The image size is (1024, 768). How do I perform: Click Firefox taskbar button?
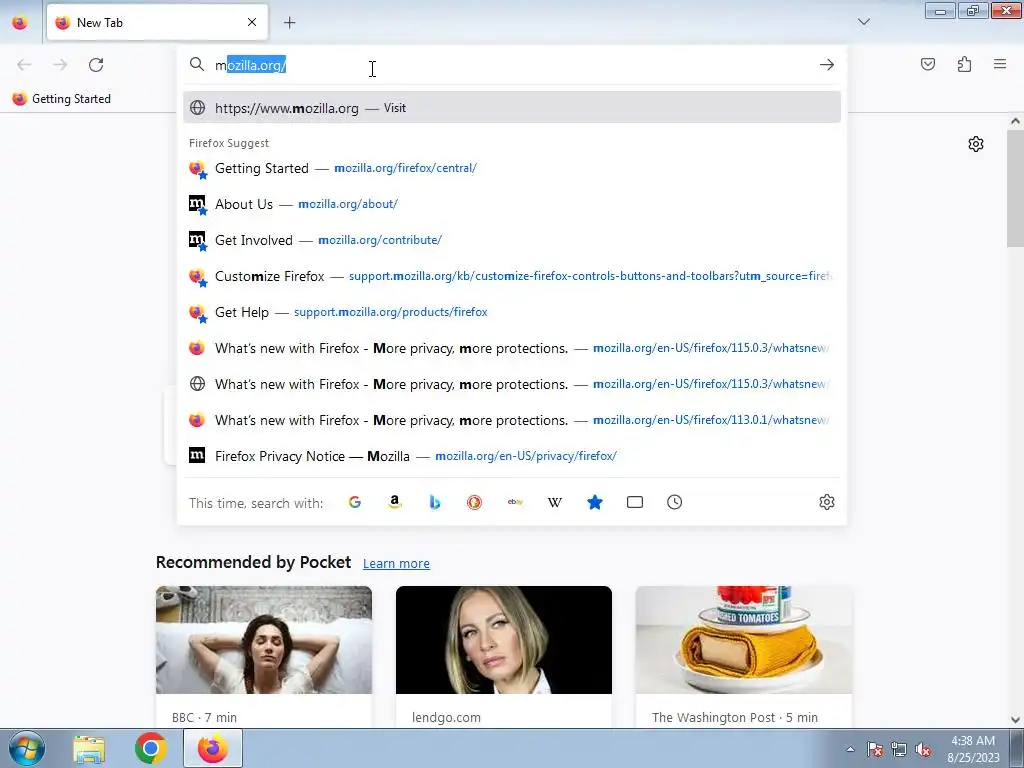[x=213, y=748]
